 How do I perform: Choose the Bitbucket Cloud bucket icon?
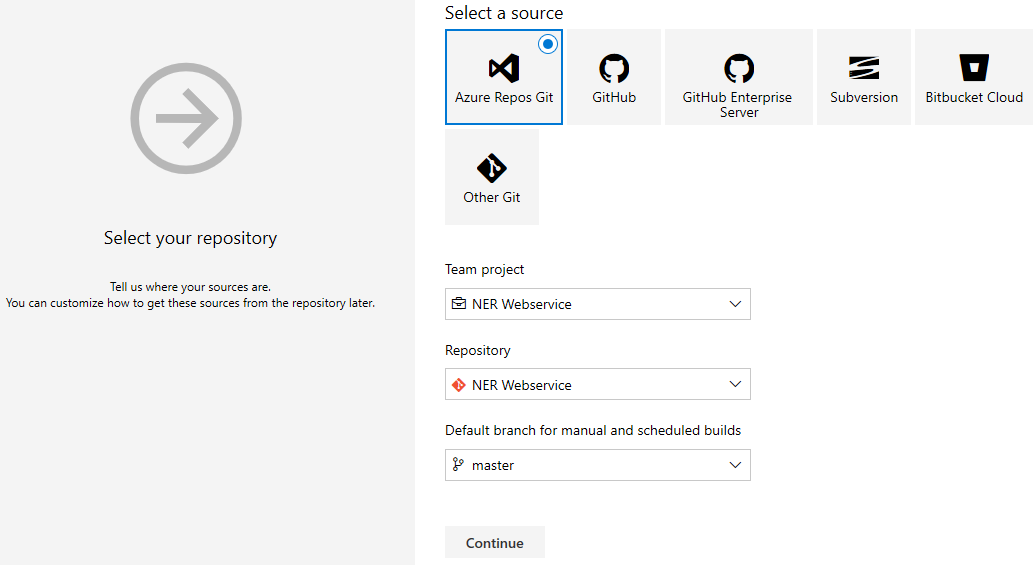[974, 68]
